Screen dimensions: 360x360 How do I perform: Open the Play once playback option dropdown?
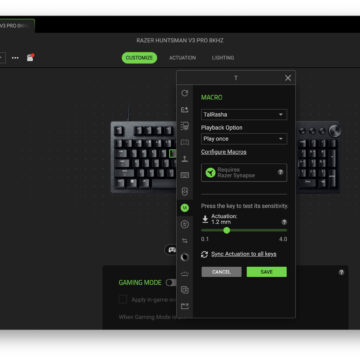[244, 139]
